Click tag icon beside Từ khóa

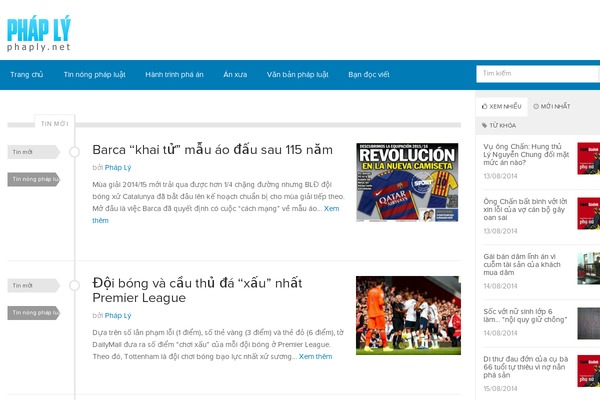484,125
